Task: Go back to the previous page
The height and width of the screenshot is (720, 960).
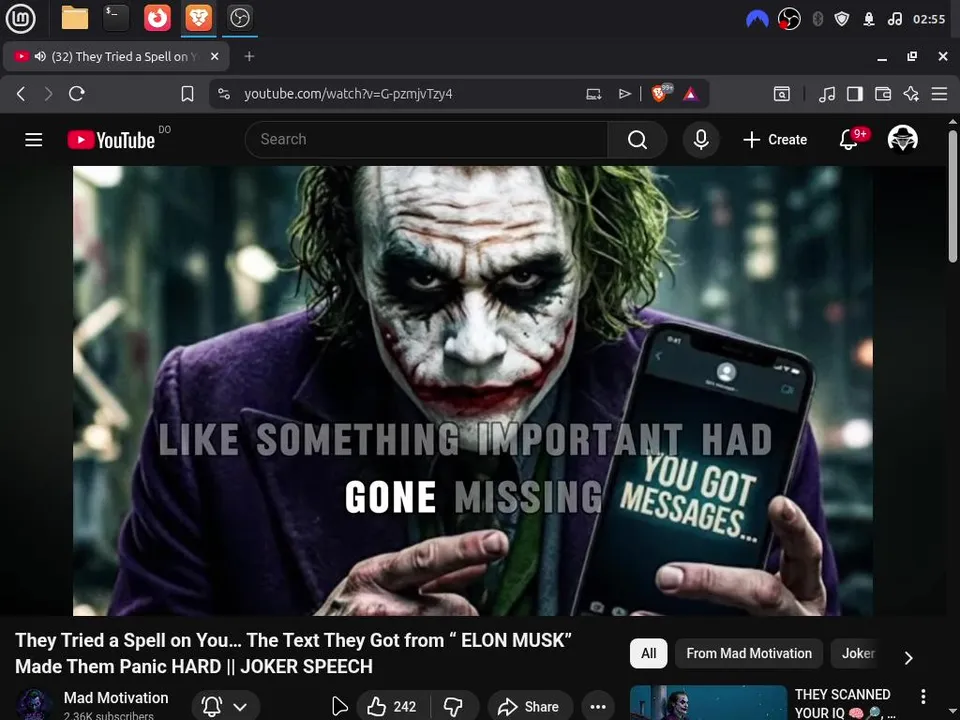Action: (x=21, y=94)
